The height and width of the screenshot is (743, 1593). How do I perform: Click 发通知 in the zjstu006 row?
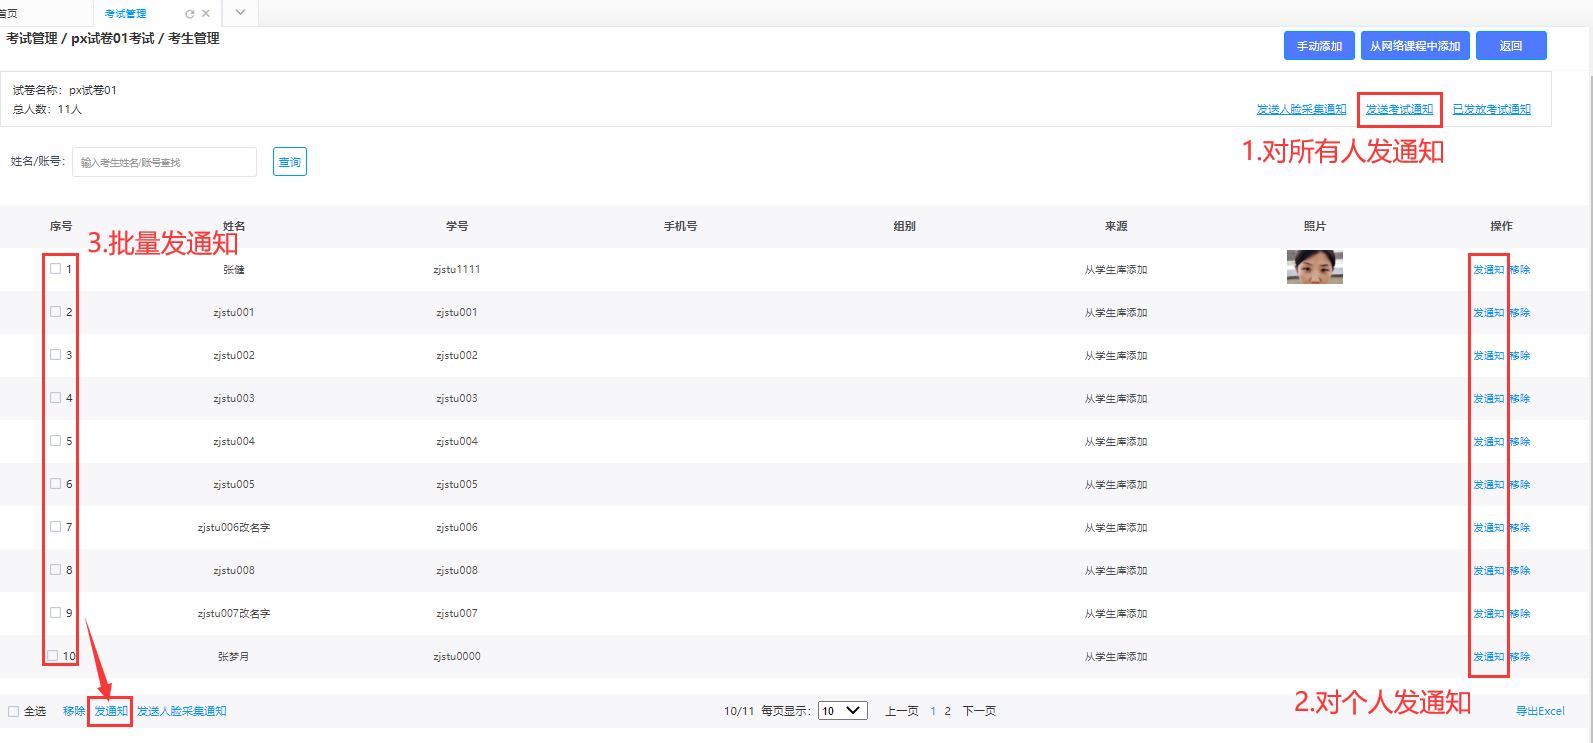pos(1488,527)
